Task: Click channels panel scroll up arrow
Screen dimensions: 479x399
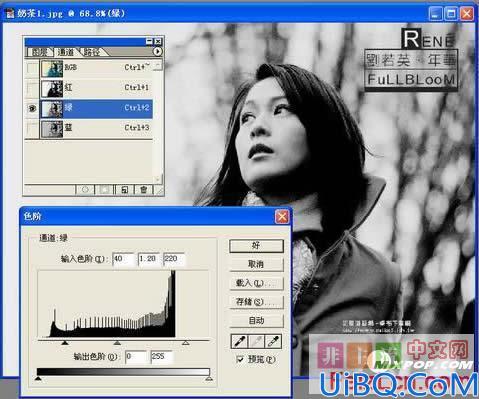Action: pyautogui.click(x=158, y=65)
